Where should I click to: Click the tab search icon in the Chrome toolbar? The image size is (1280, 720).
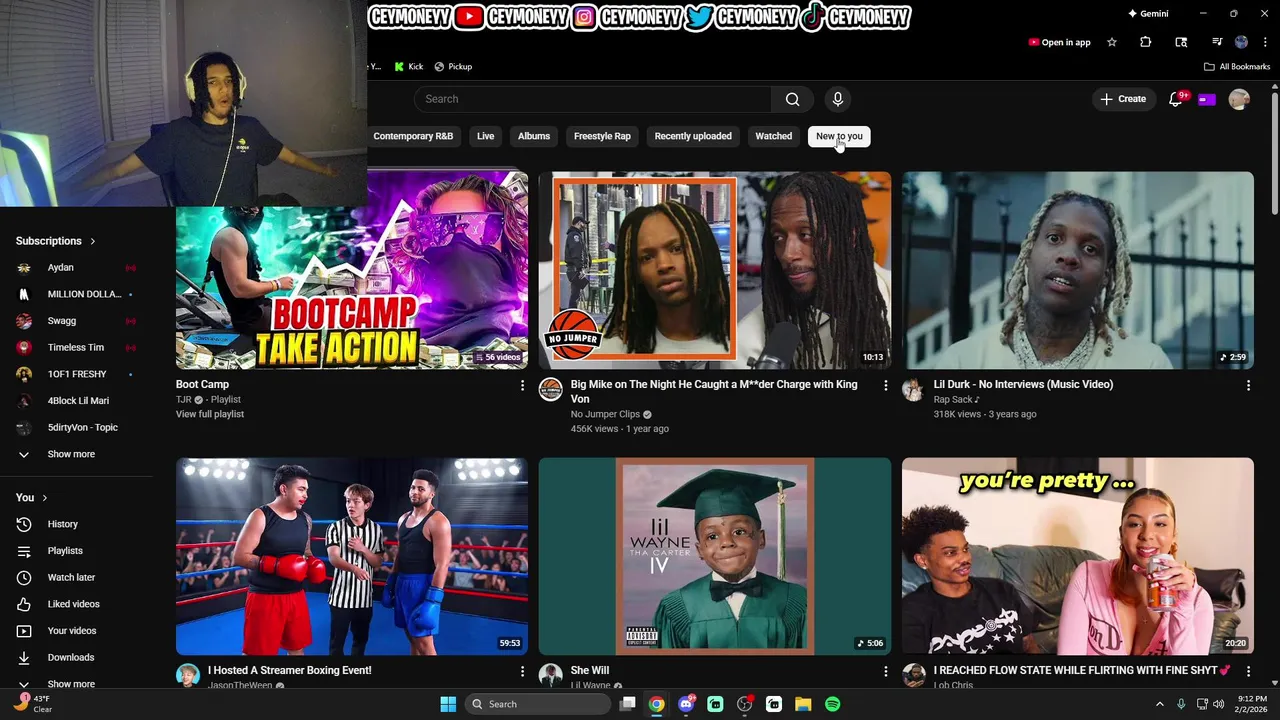(1181, 42)
